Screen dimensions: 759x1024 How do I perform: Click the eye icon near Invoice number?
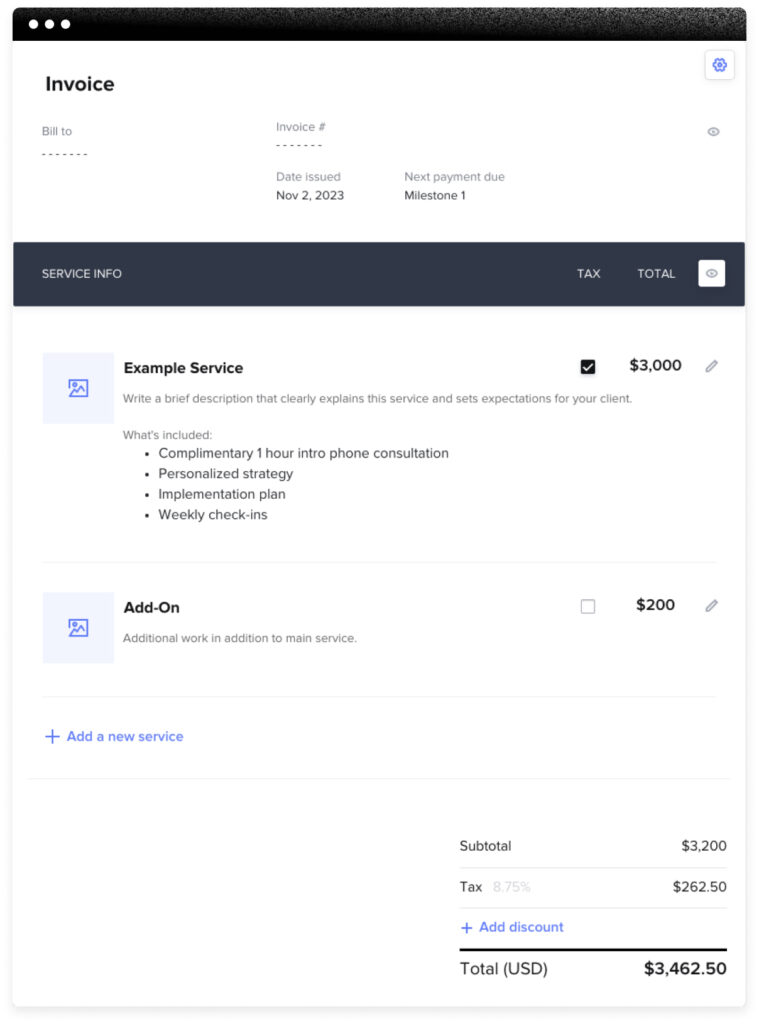tap(713, 131)
